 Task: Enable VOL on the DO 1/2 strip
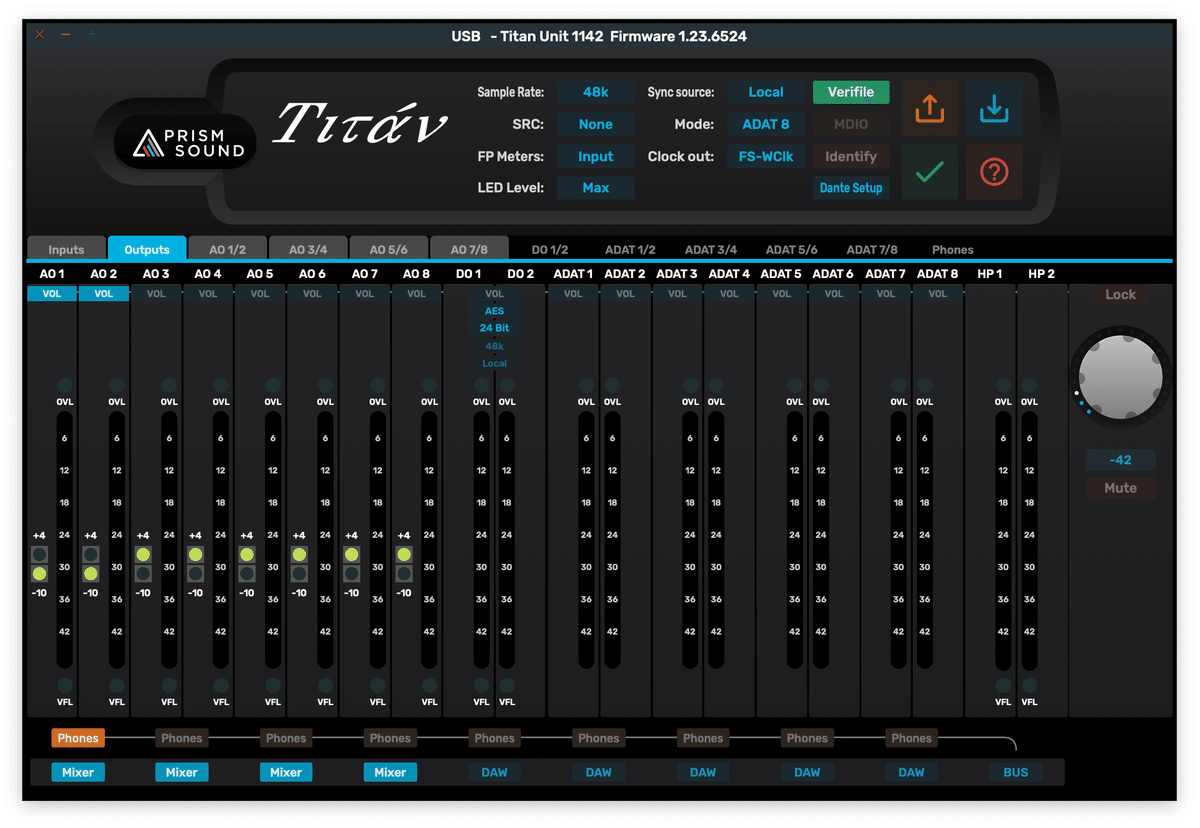pos(494,294)
